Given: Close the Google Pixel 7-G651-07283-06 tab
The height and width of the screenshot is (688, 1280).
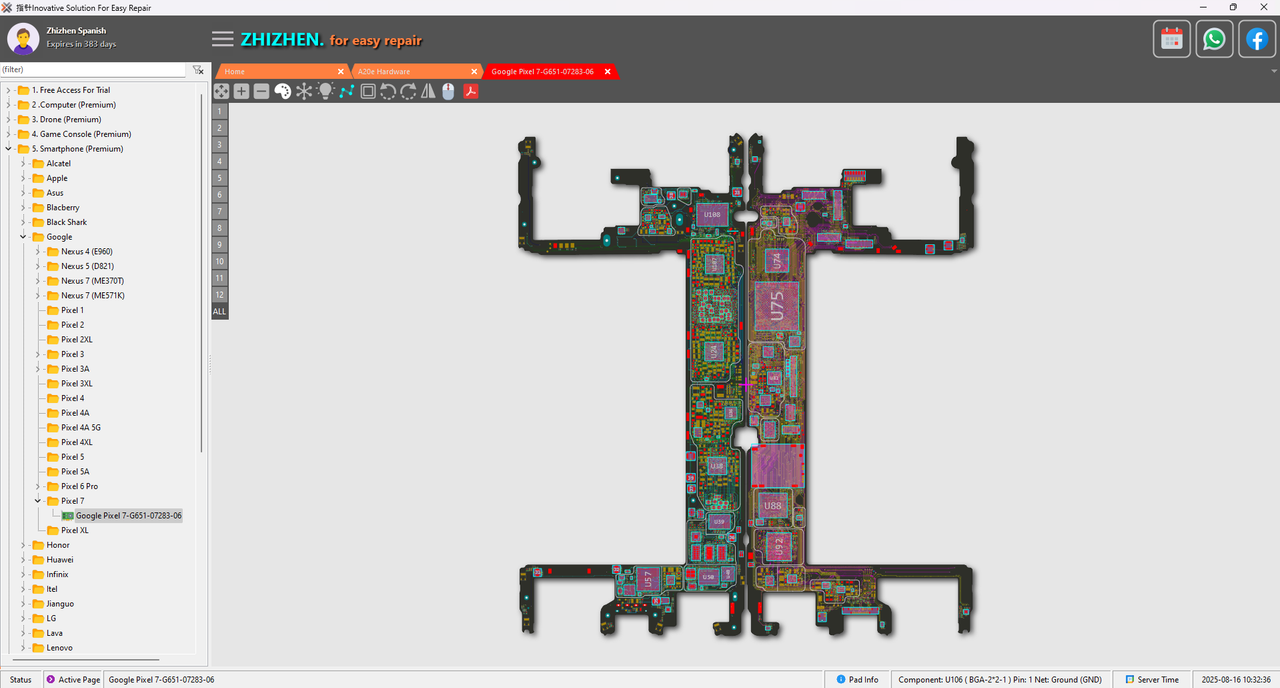Looking at the screenshot, I should tap(607, 72).
